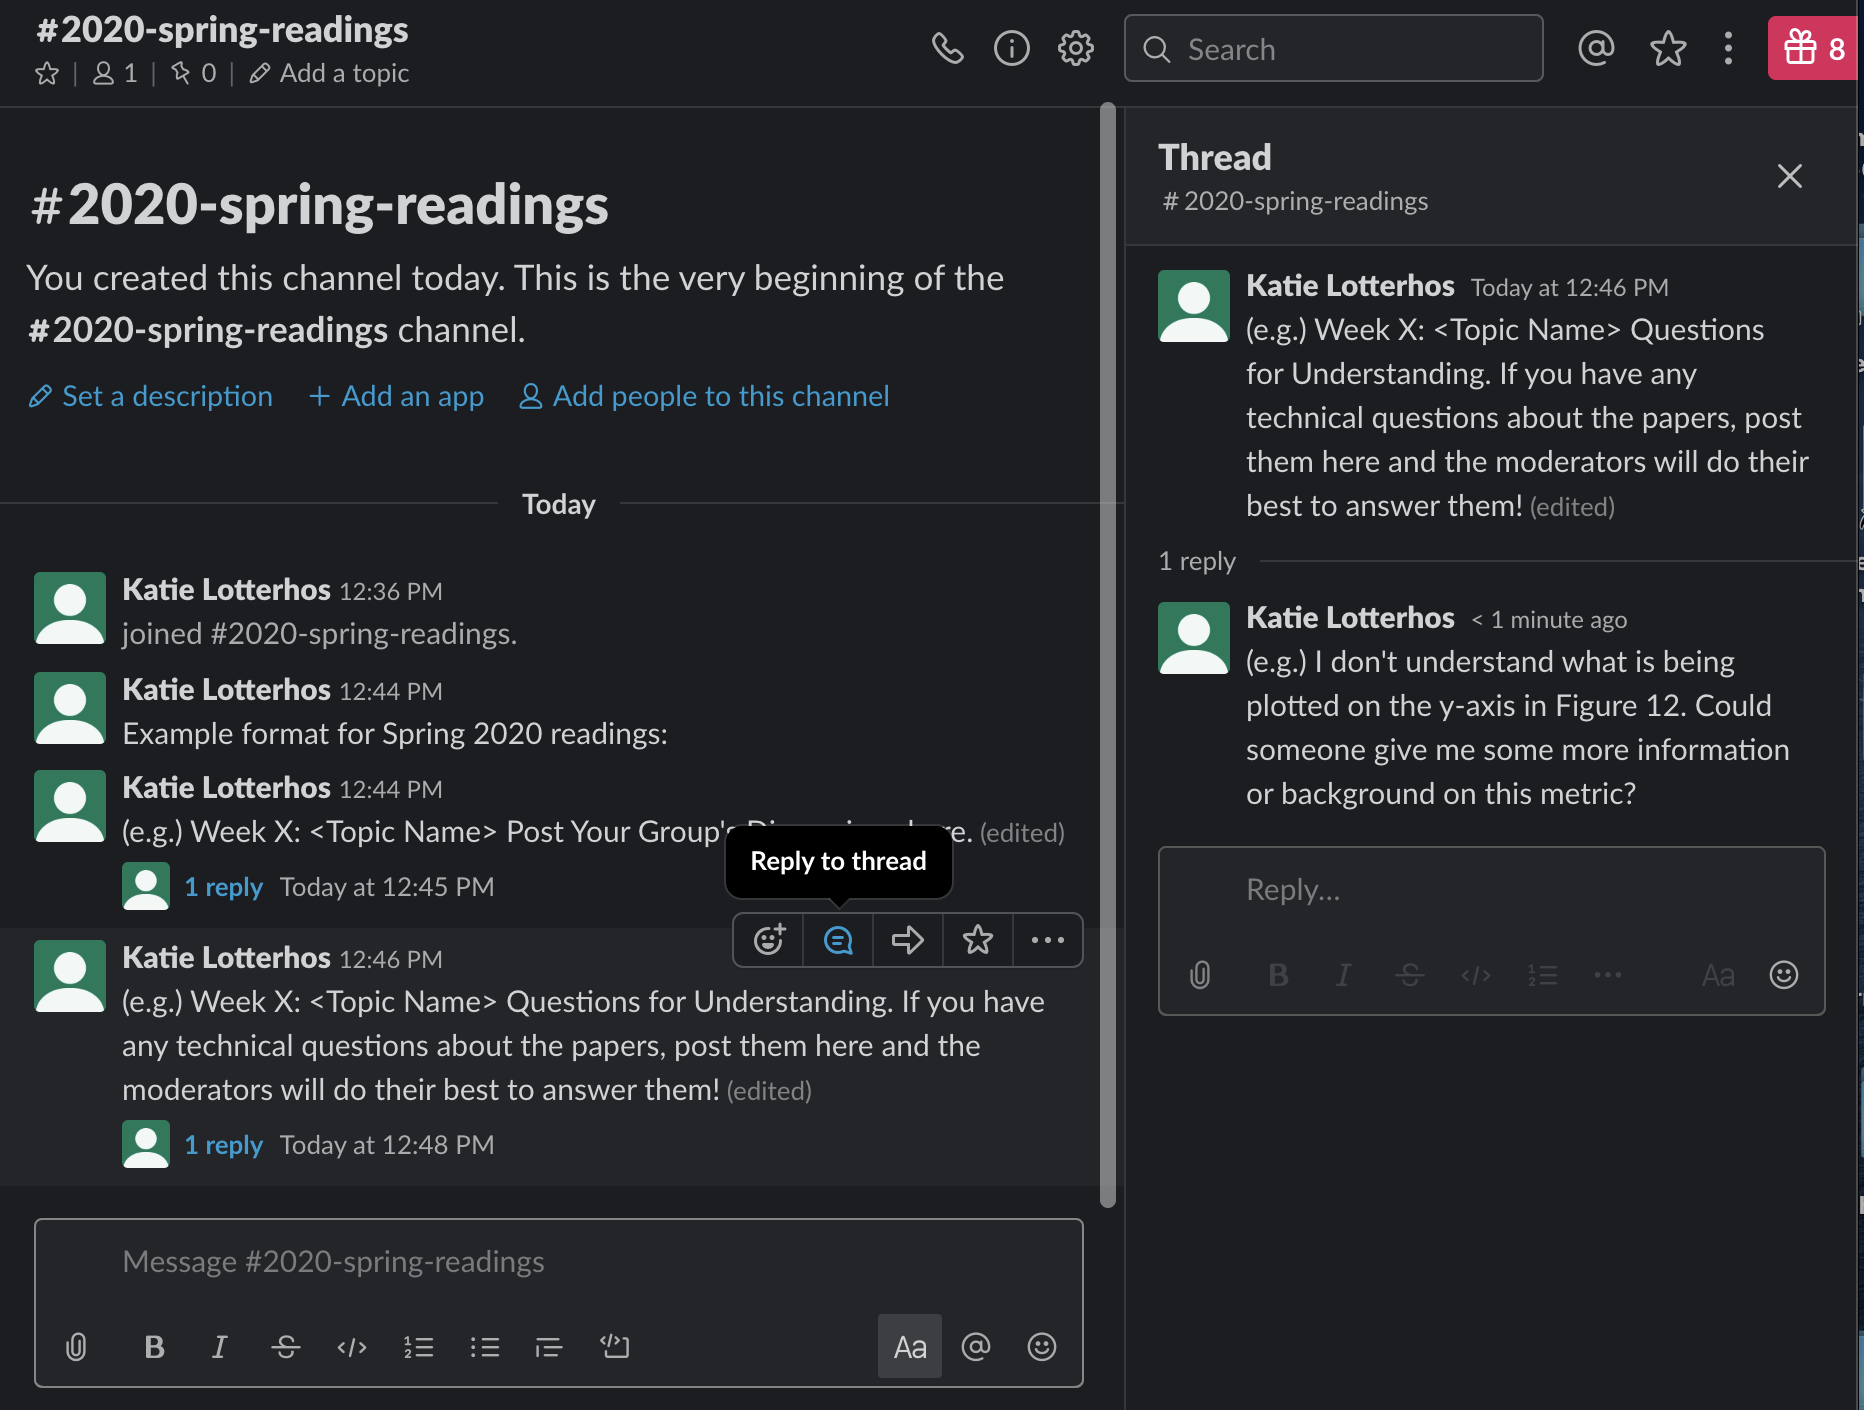Toggle bold in main message box
The width and height of the screenshot is (1864, 1410).
[154, 1347]
